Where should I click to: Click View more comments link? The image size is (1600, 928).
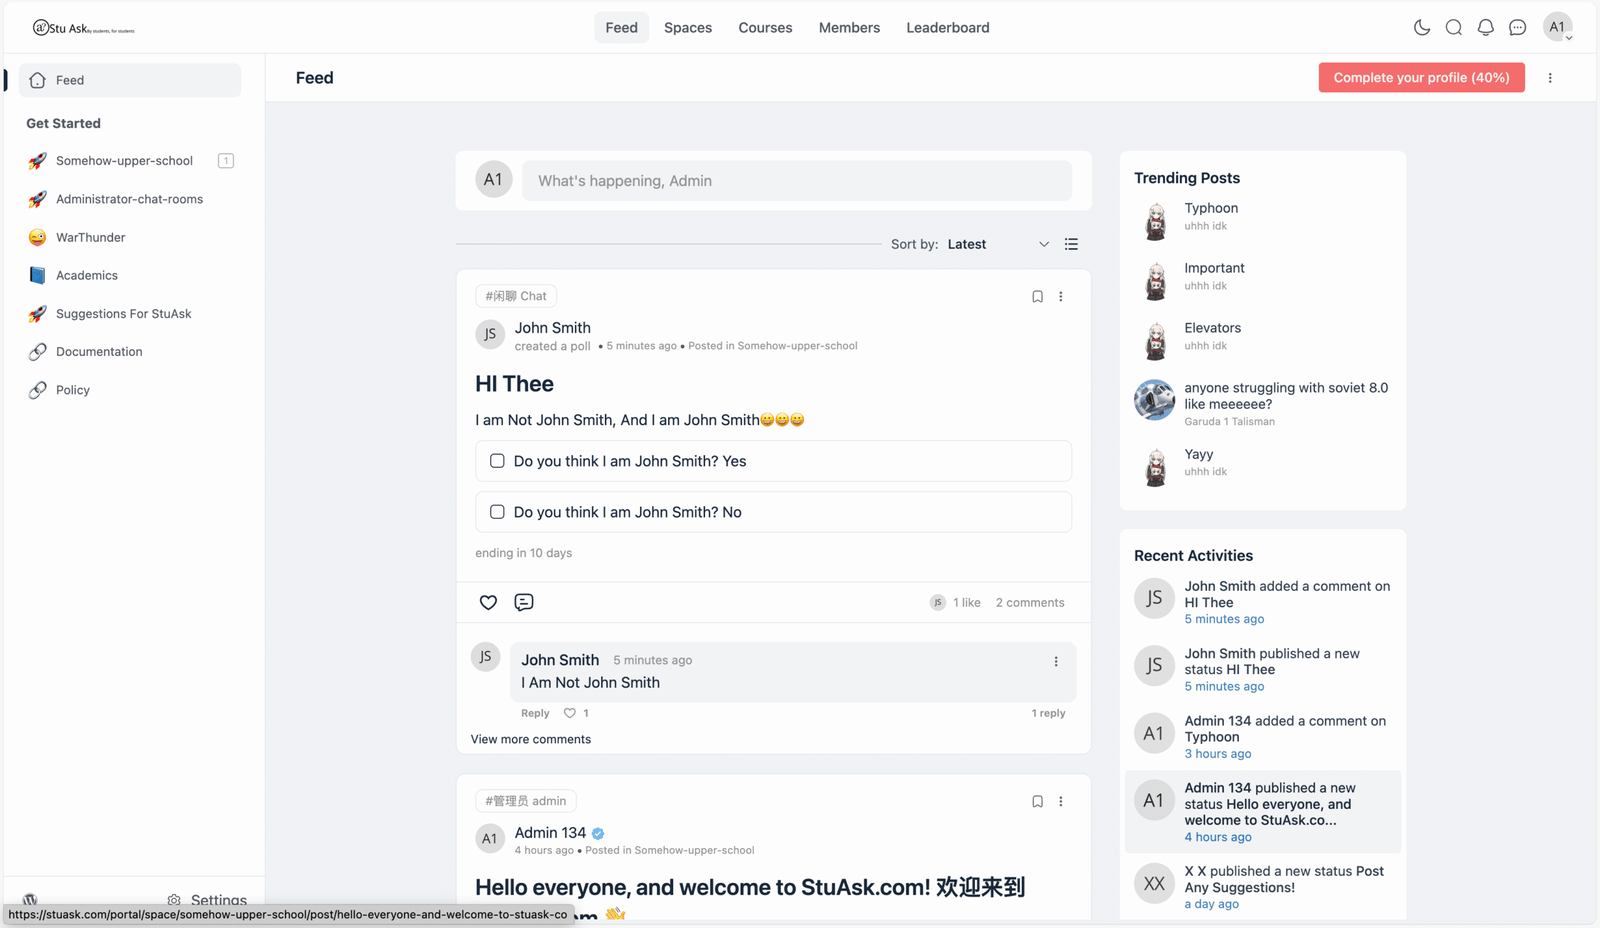531,739
